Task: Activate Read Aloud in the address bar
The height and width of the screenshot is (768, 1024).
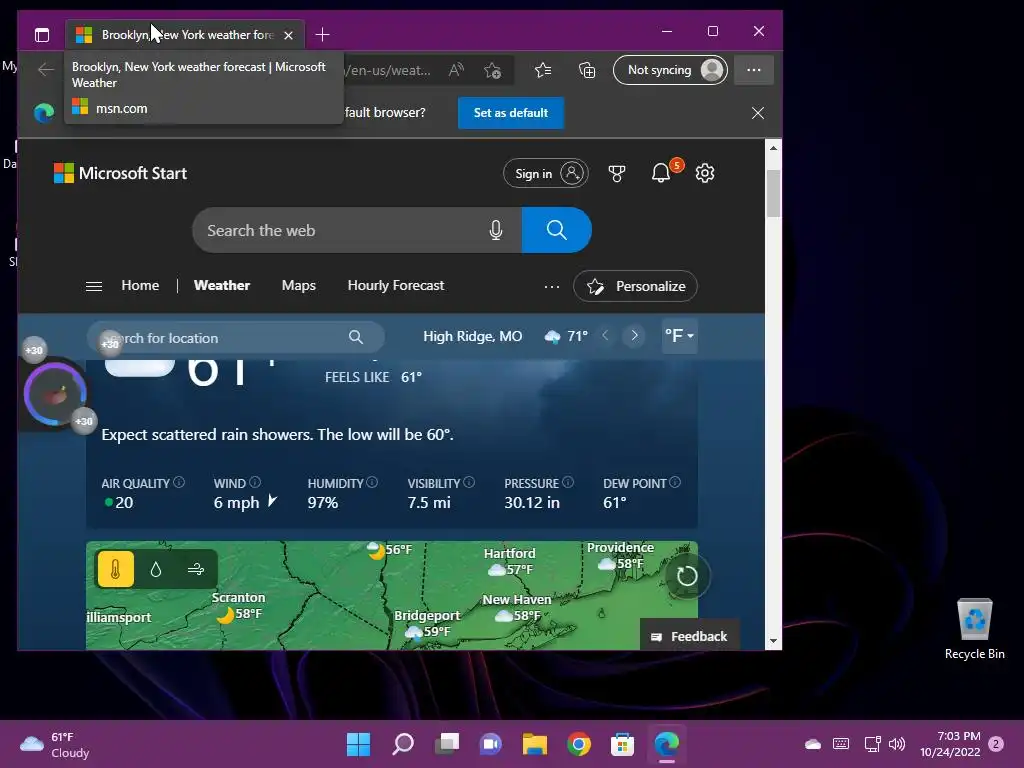Action: [456, 70]
